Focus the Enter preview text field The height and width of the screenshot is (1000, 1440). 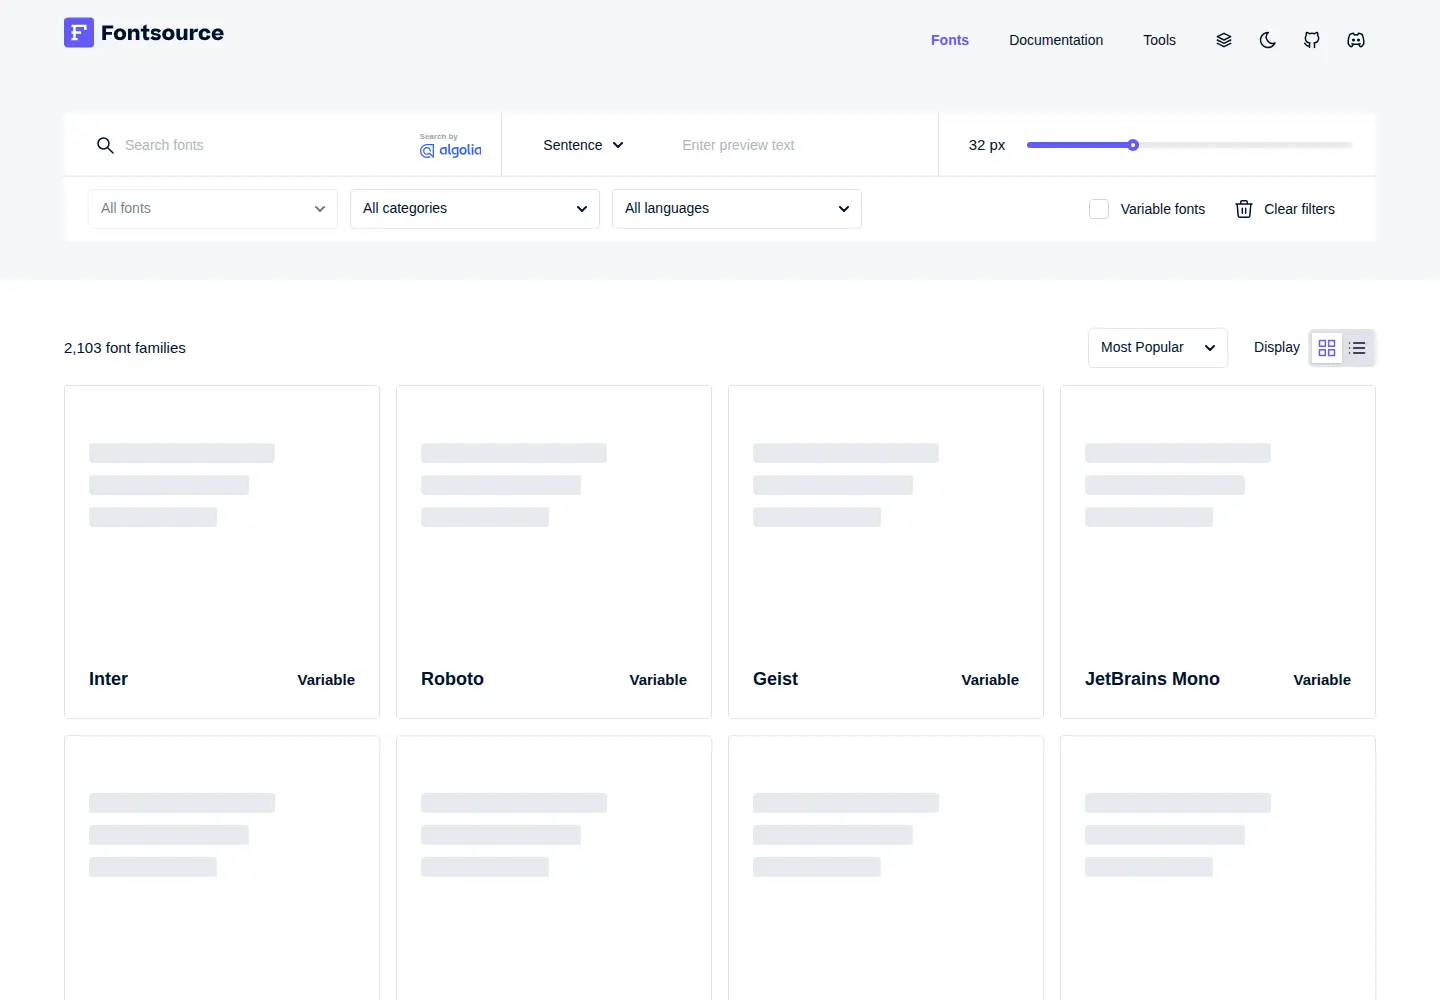(798, 145)
